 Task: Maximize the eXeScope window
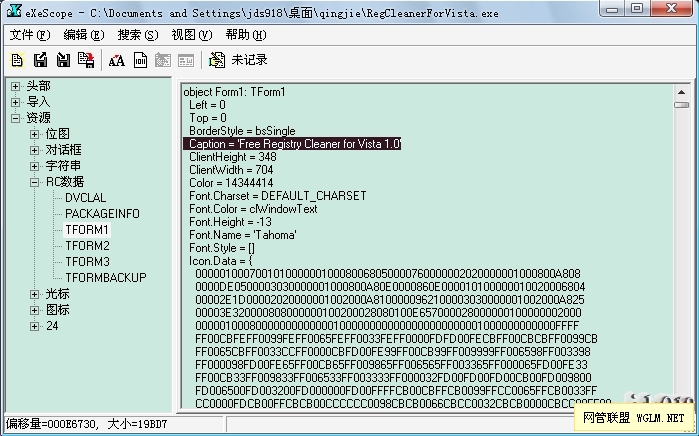637,8
